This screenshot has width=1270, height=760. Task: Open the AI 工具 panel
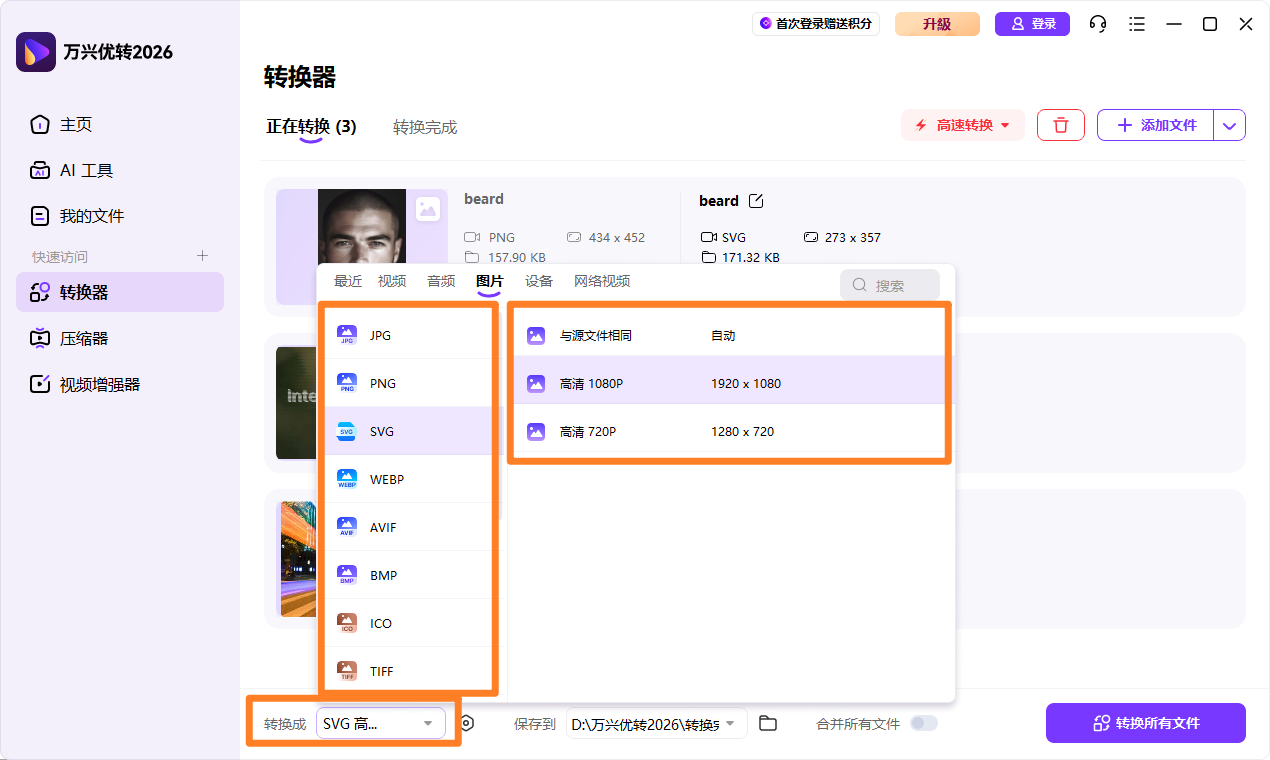point(83,170)
